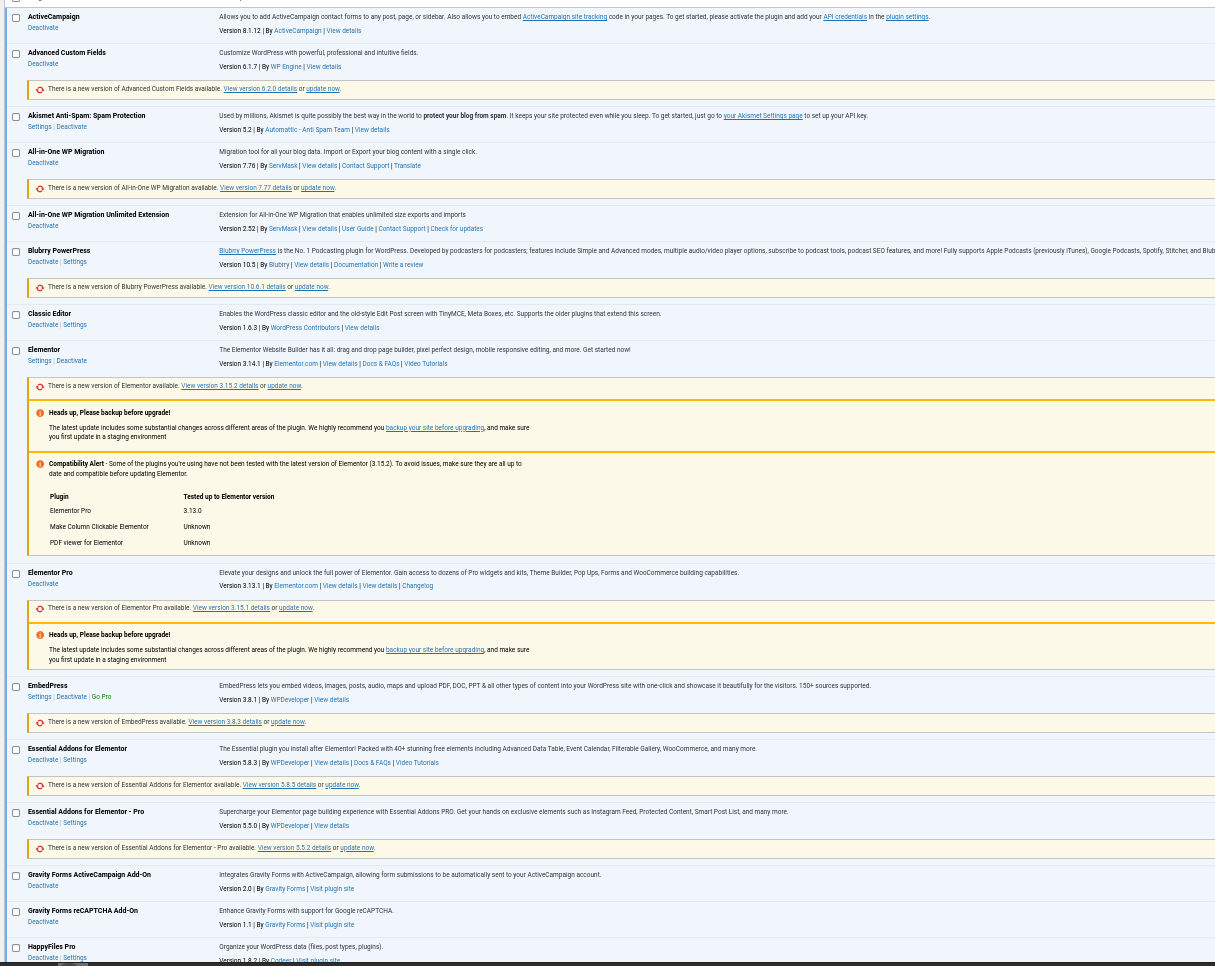
Task: Open Changelog link for Elementor Pro
Action: click(417, 586)
